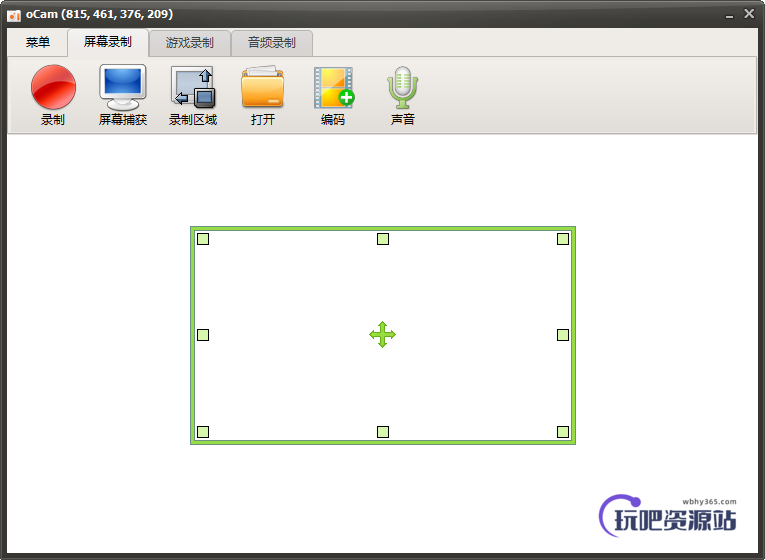
Task: Open the 编码 codec options
Action: [333, 95]
